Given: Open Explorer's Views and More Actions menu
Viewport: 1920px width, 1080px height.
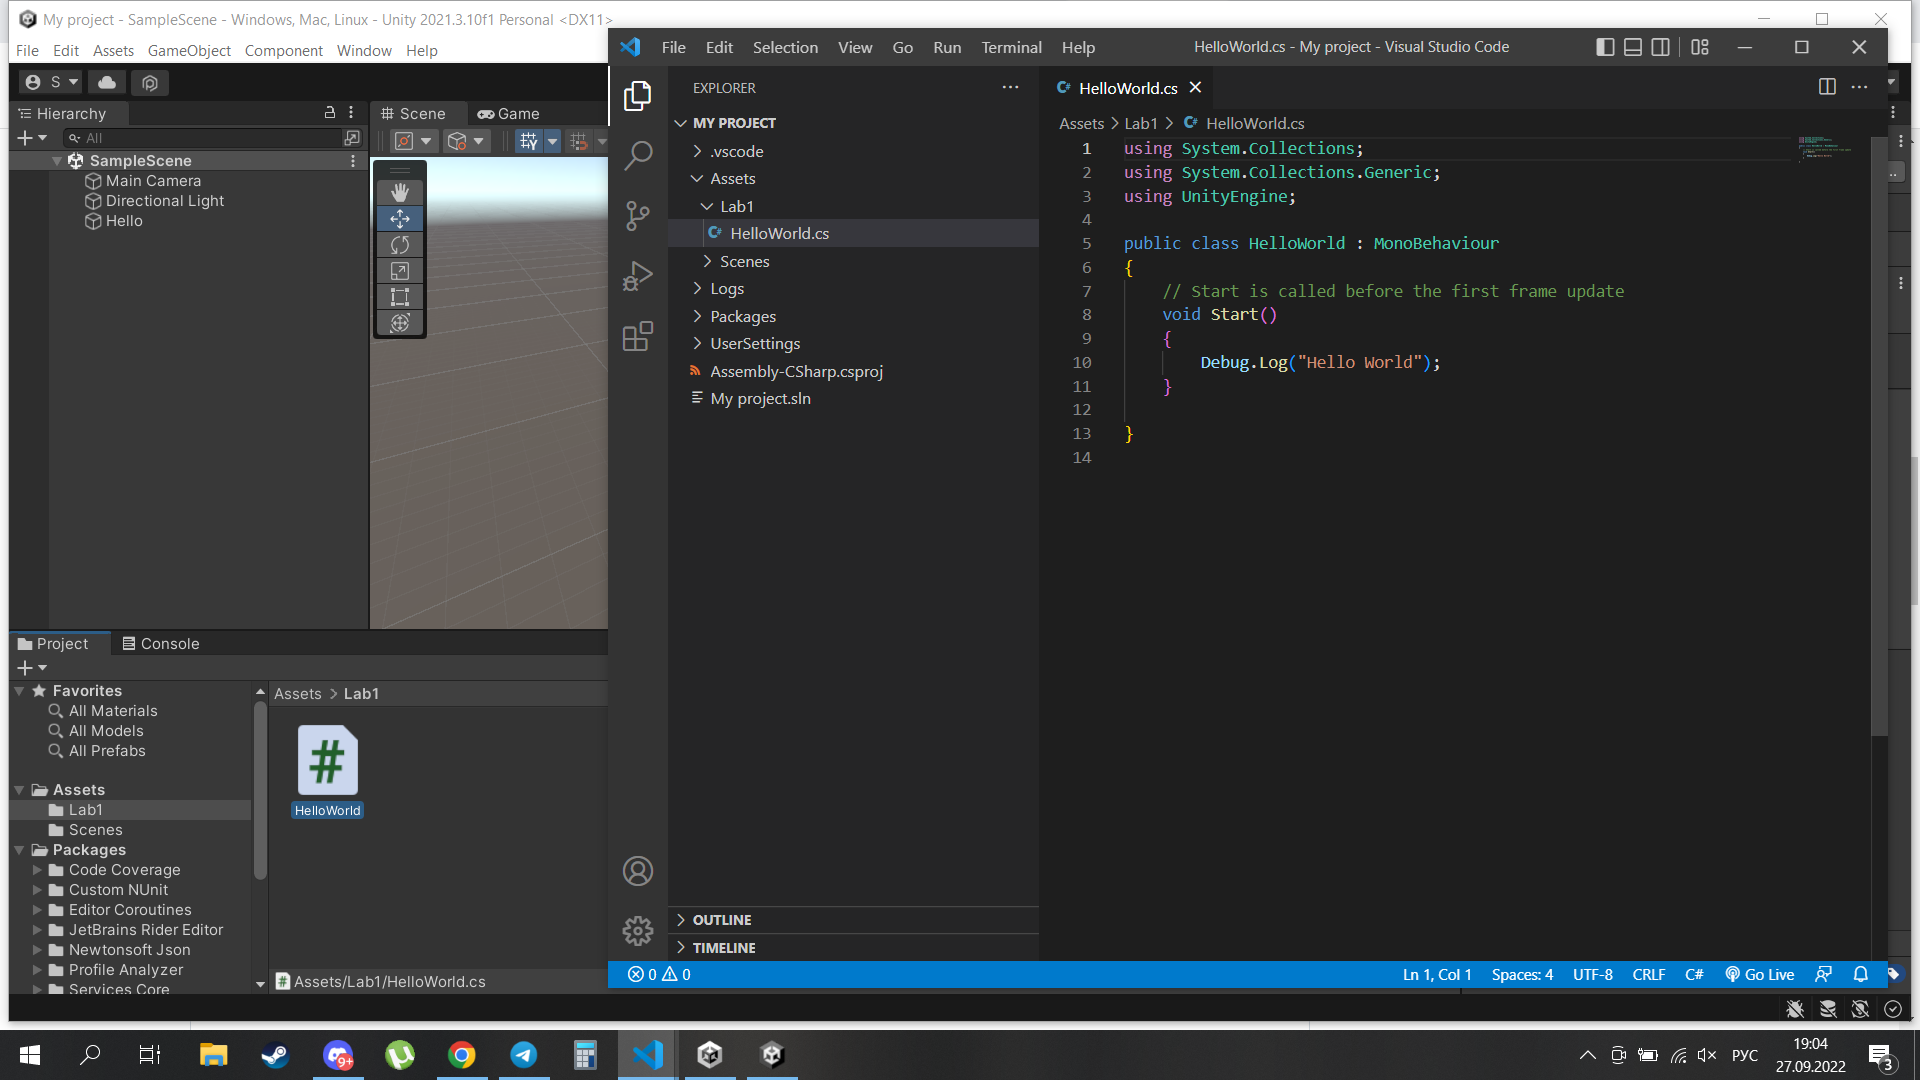Looking at the screenshot, I should pyautogui.click(x=1011, y=88).
